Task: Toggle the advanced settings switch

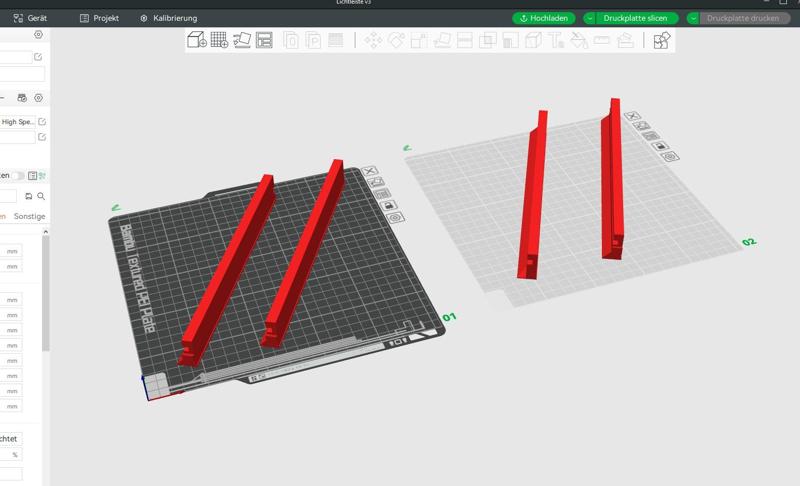Action: pos(18,175)
